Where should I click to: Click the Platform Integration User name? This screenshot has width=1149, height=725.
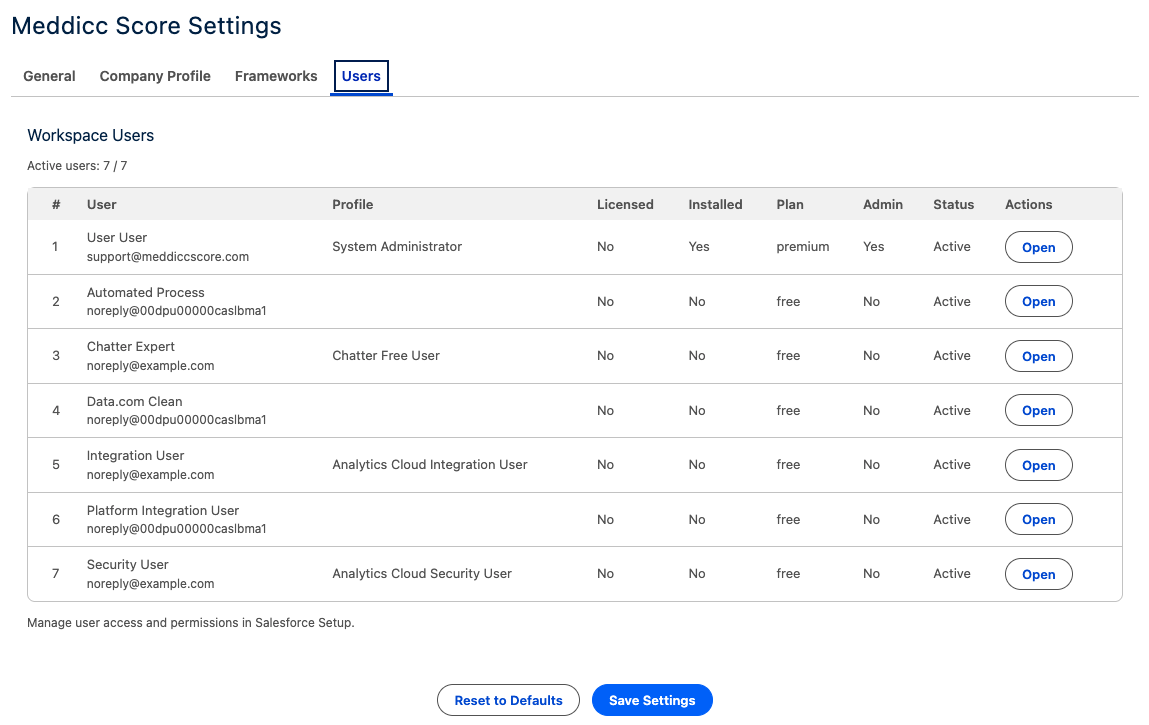pos(163,511)
